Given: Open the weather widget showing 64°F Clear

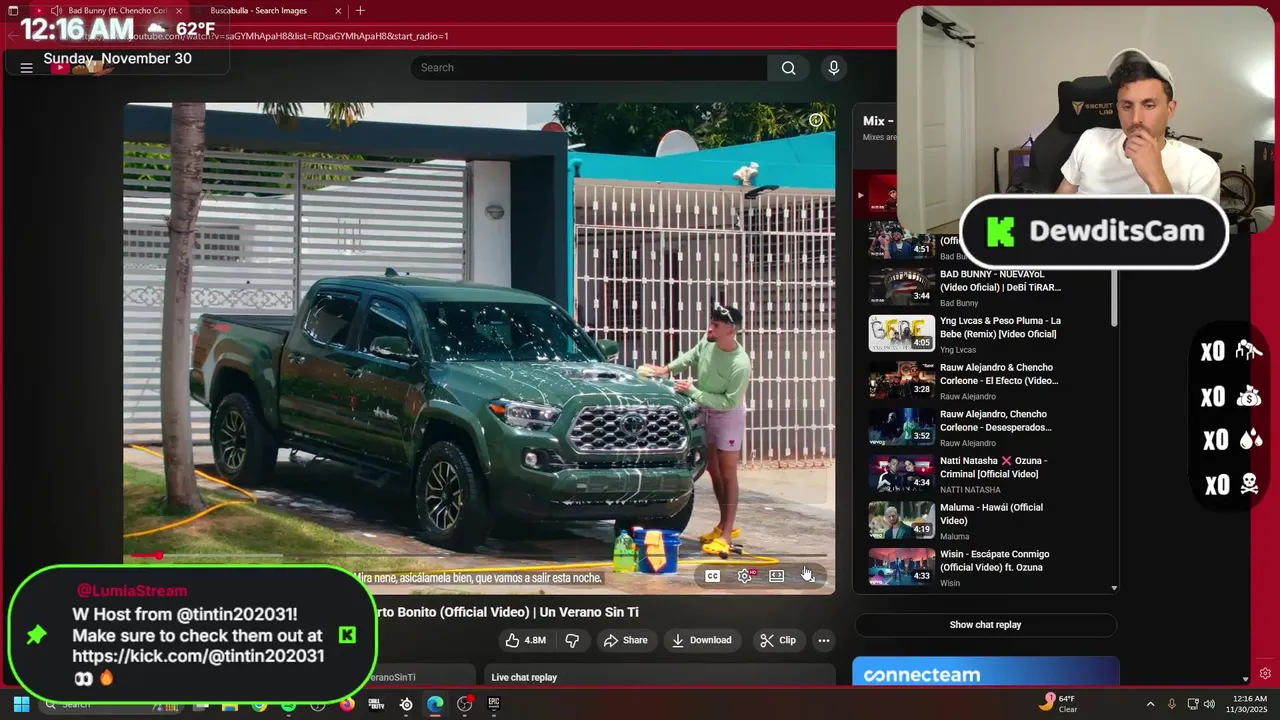Looking at the screenshot, I should [x=1058, y=704].
